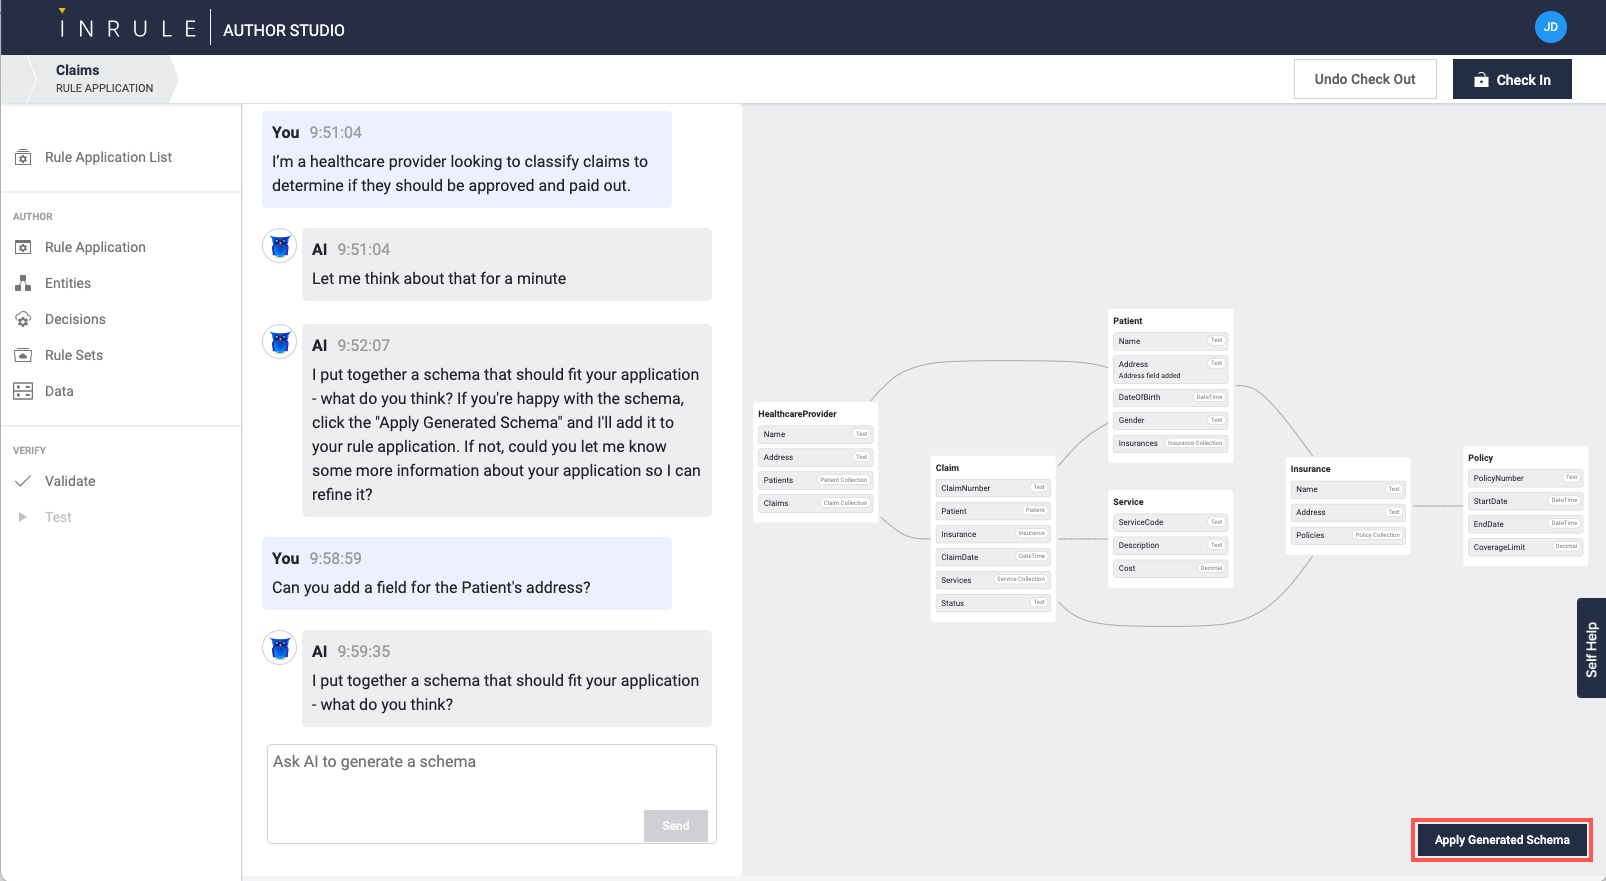Open the Self Help side tab
1606x881 pixels.
pyautogui.click(x=1591, y=648)
